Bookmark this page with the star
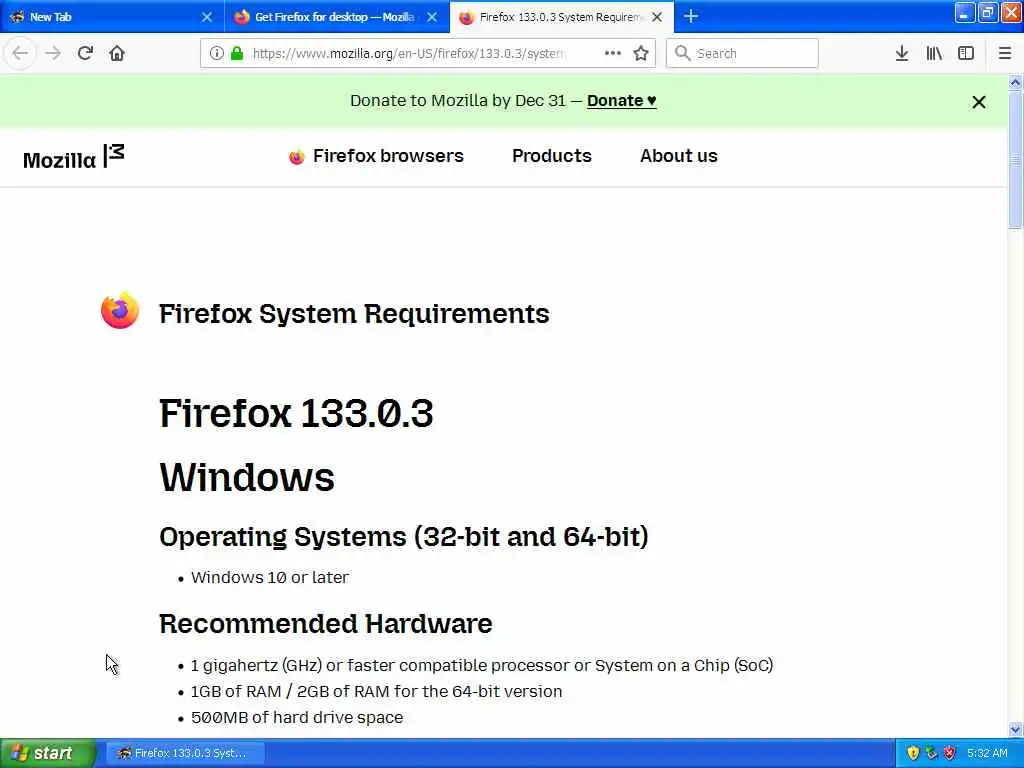Image resolution: width=1024 pixels, height=768 pixels. [641, 53]
